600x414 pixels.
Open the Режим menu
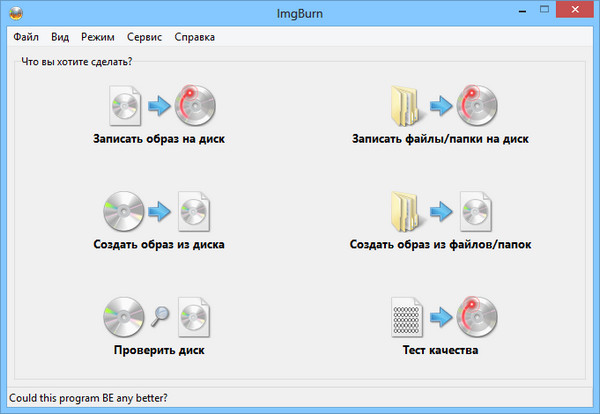coord(98,37)
